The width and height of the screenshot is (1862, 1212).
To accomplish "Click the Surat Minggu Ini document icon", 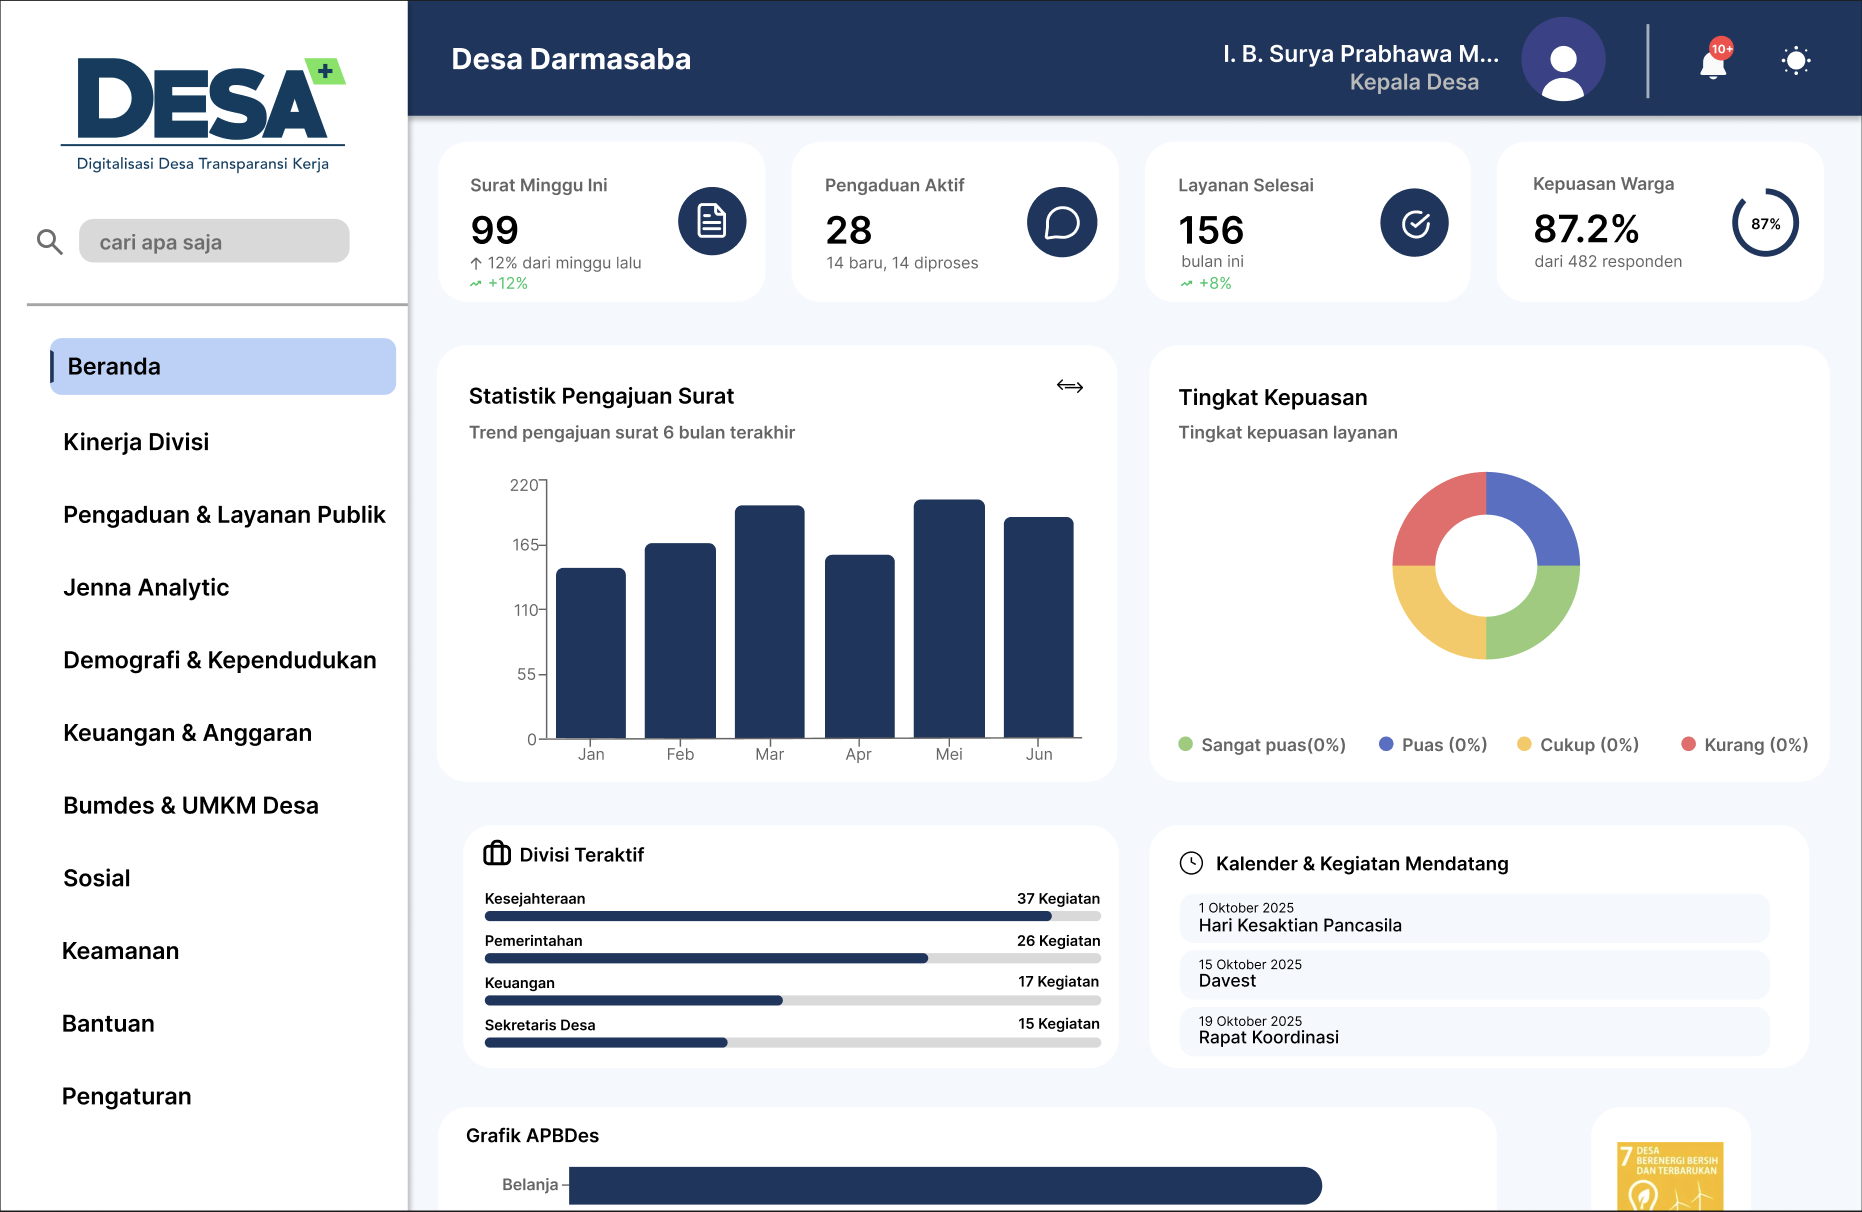I will click(712, 221).
